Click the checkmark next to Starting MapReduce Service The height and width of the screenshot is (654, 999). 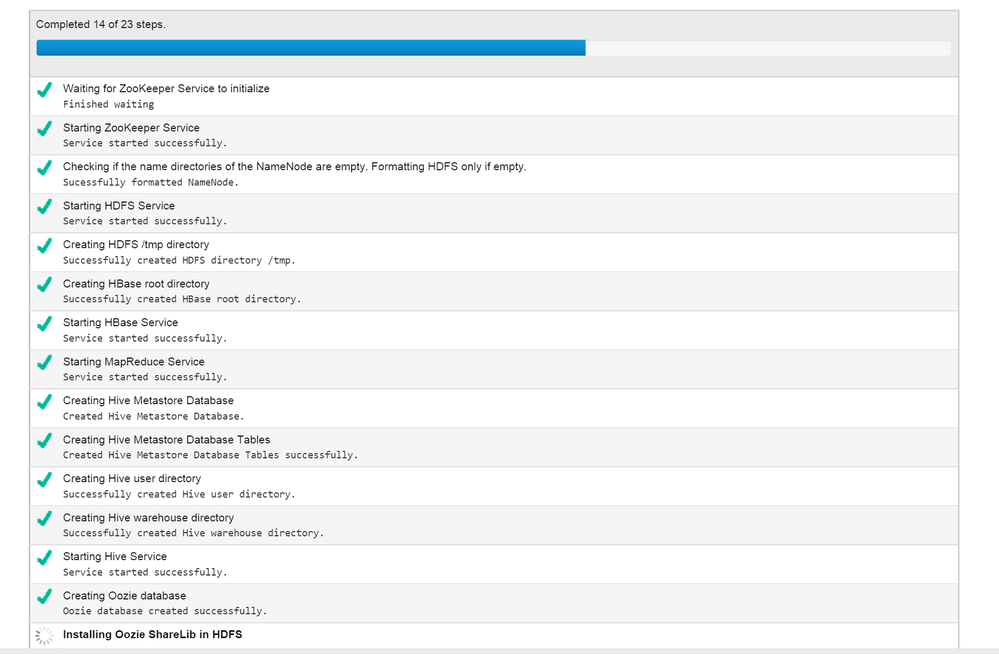(44, 363)
